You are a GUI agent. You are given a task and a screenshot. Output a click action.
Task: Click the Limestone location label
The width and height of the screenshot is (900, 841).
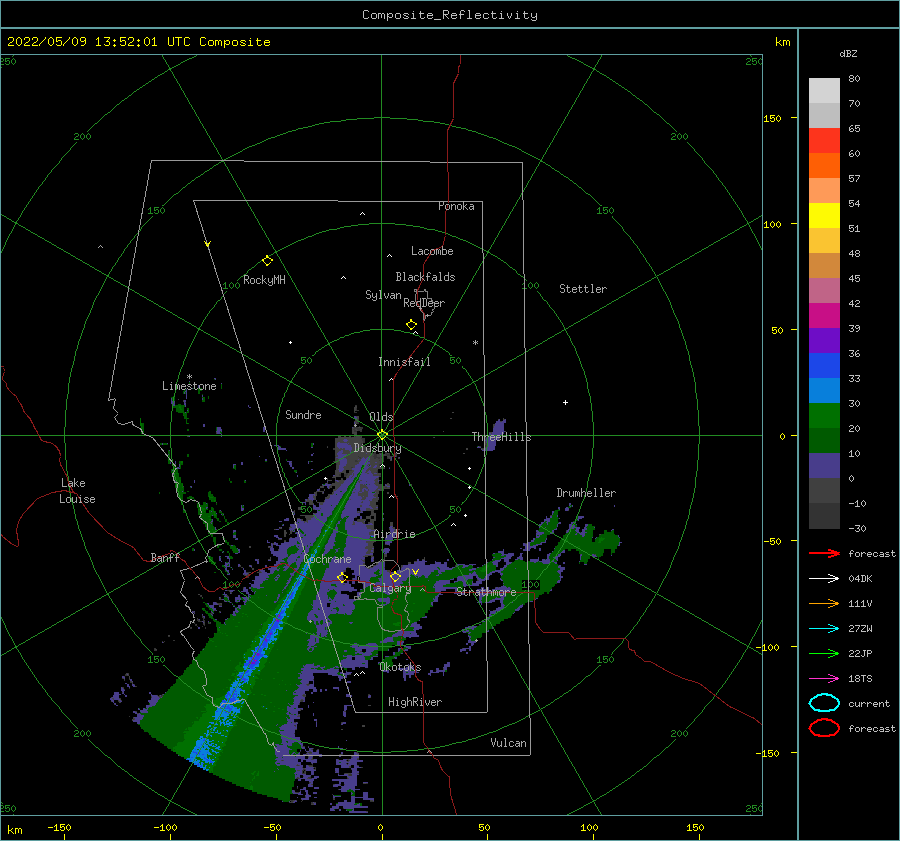pos(189,386)
